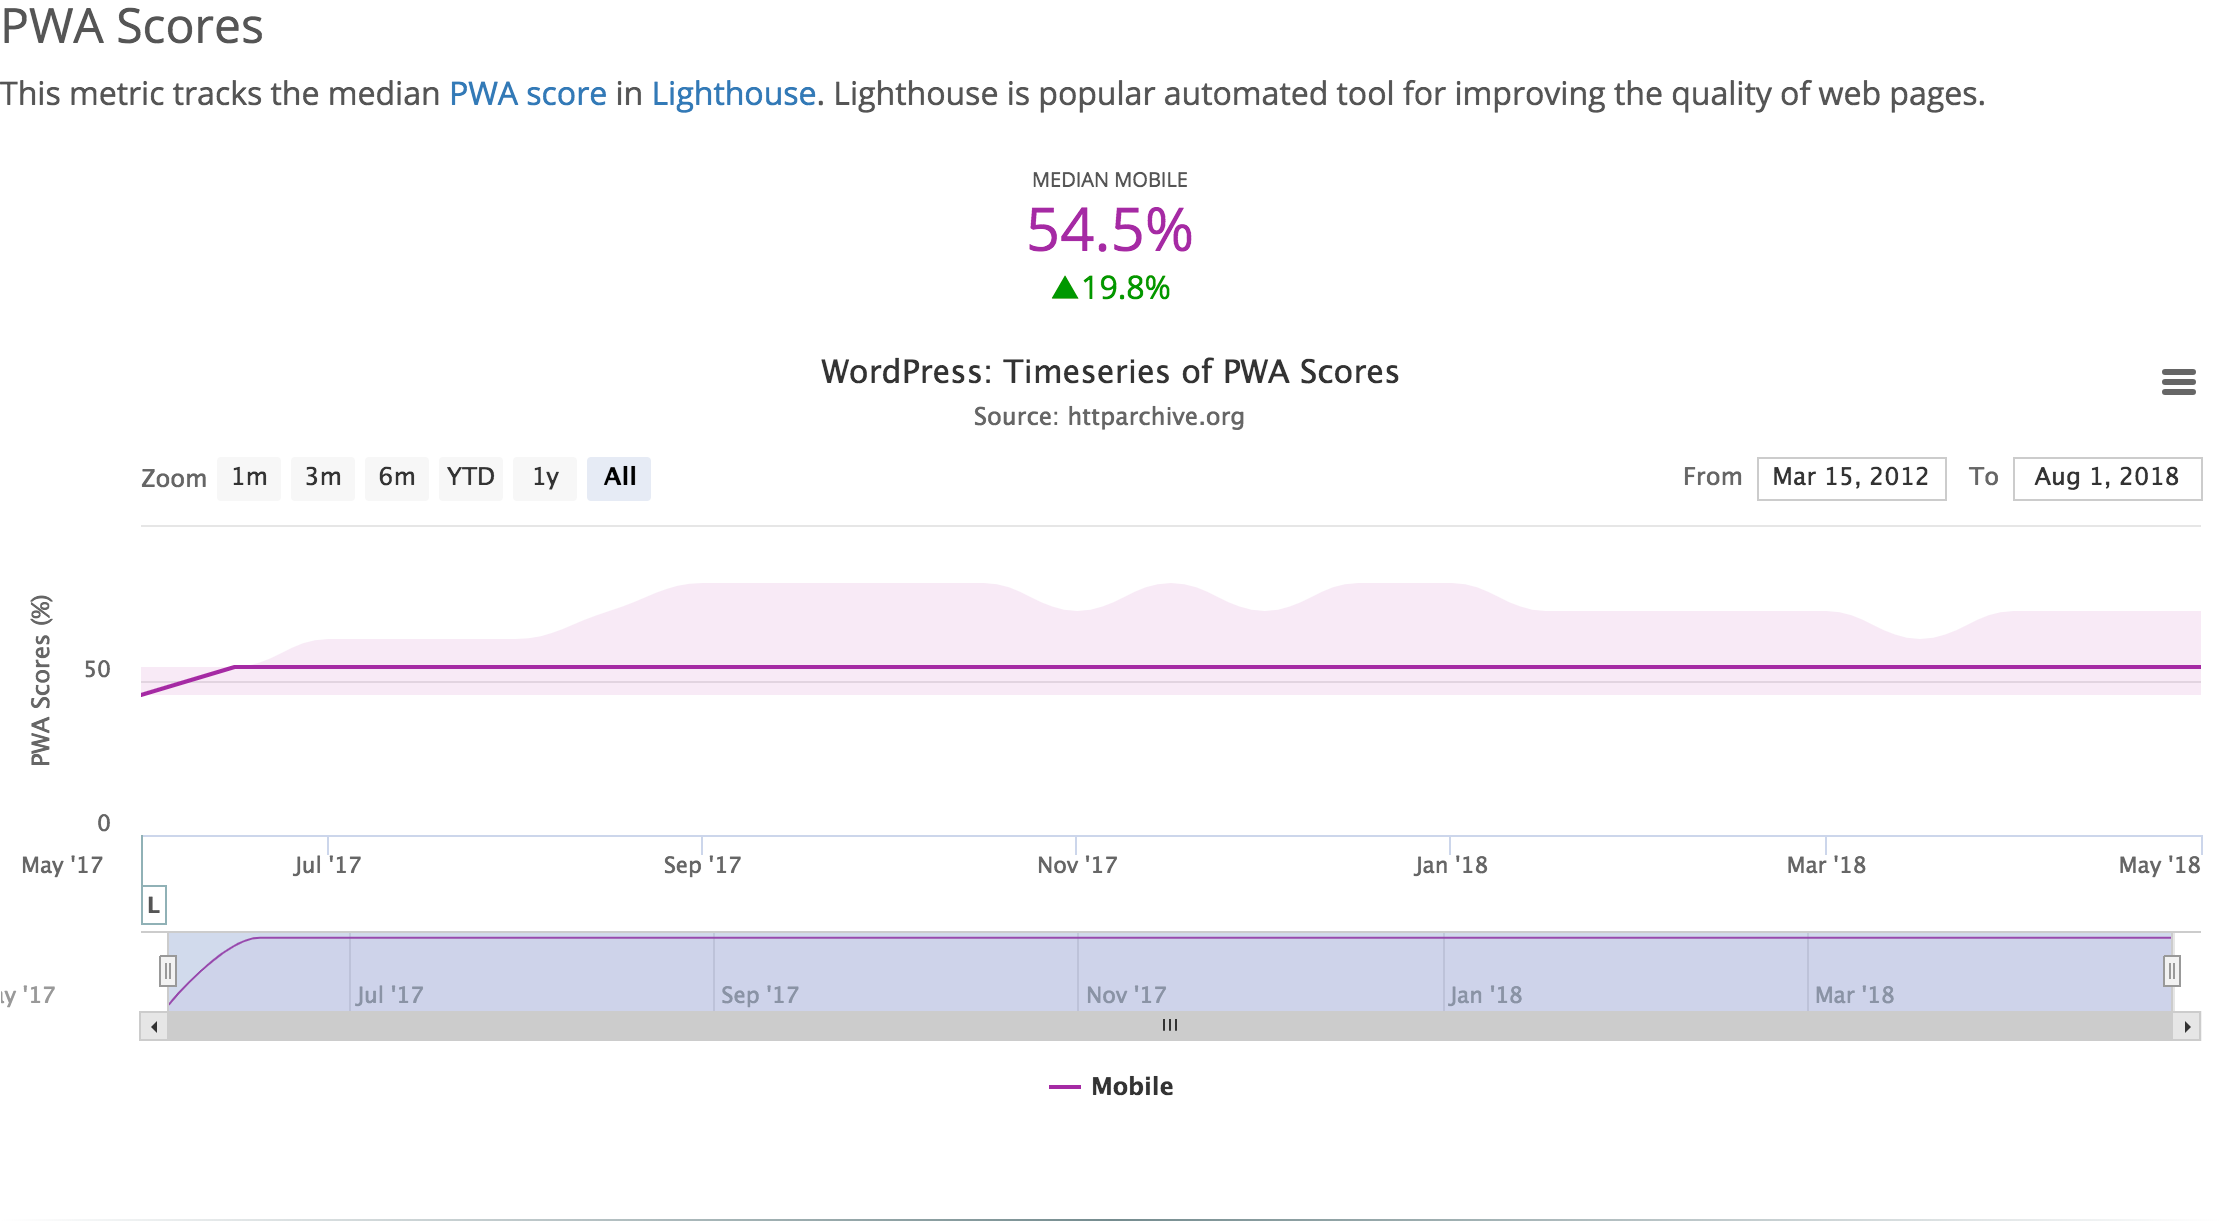The image size is (2220, 1222).
Task: Click the PWA Scores page heading
Action: pyautogui.click(x=132, y=26)
